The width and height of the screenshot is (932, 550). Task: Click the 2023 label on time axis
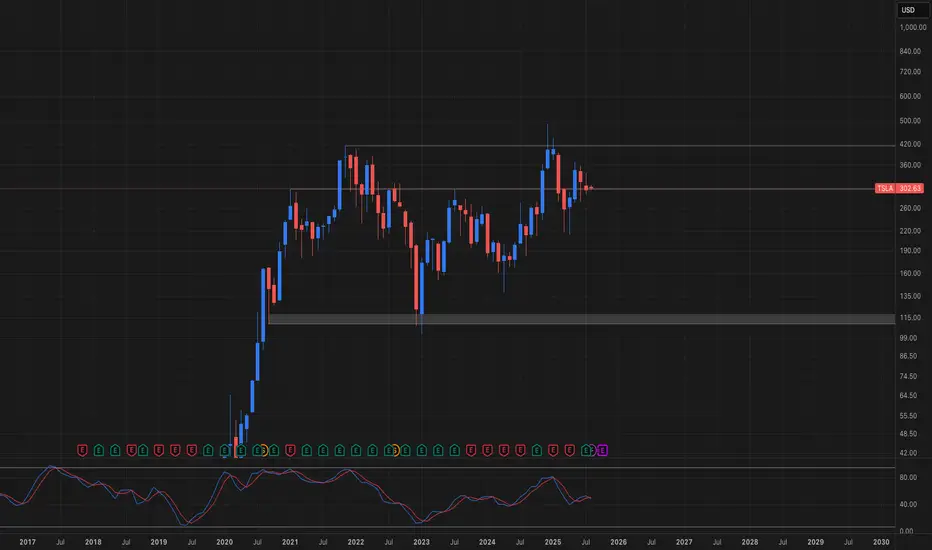click(x=421, y=542)
